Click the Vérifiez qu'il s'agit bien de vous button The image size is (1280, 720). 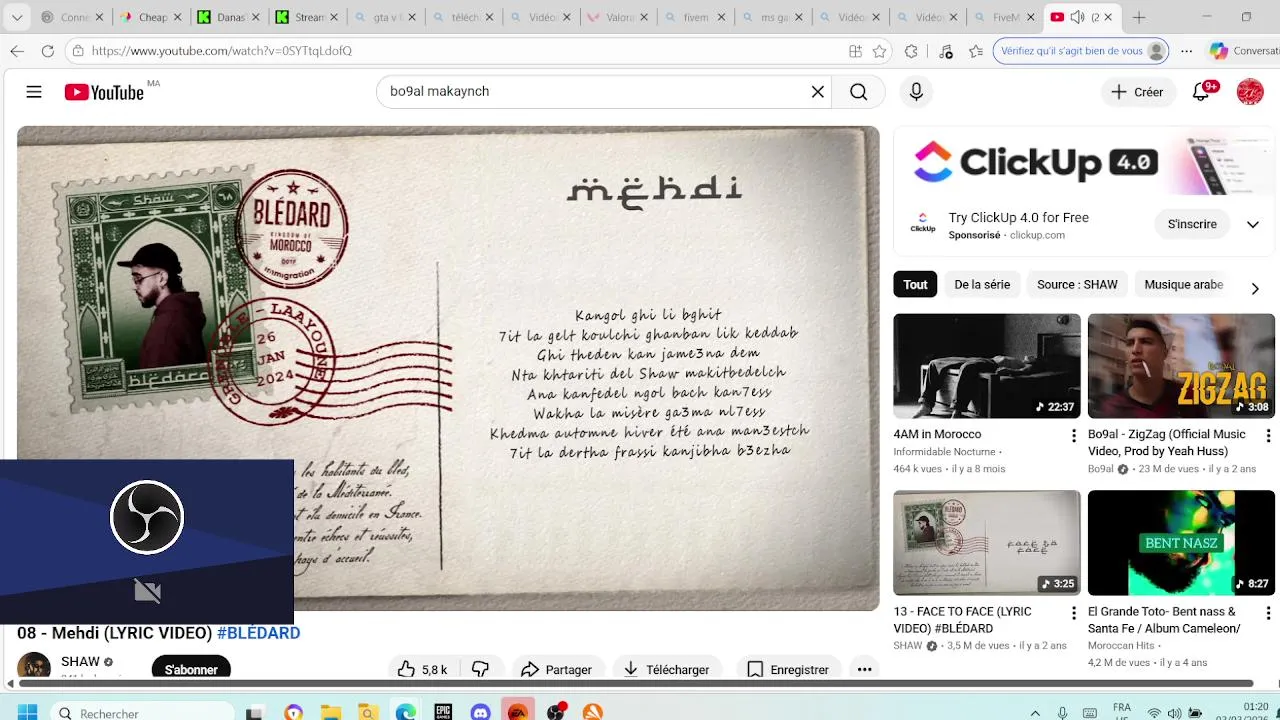[1081, 51]
